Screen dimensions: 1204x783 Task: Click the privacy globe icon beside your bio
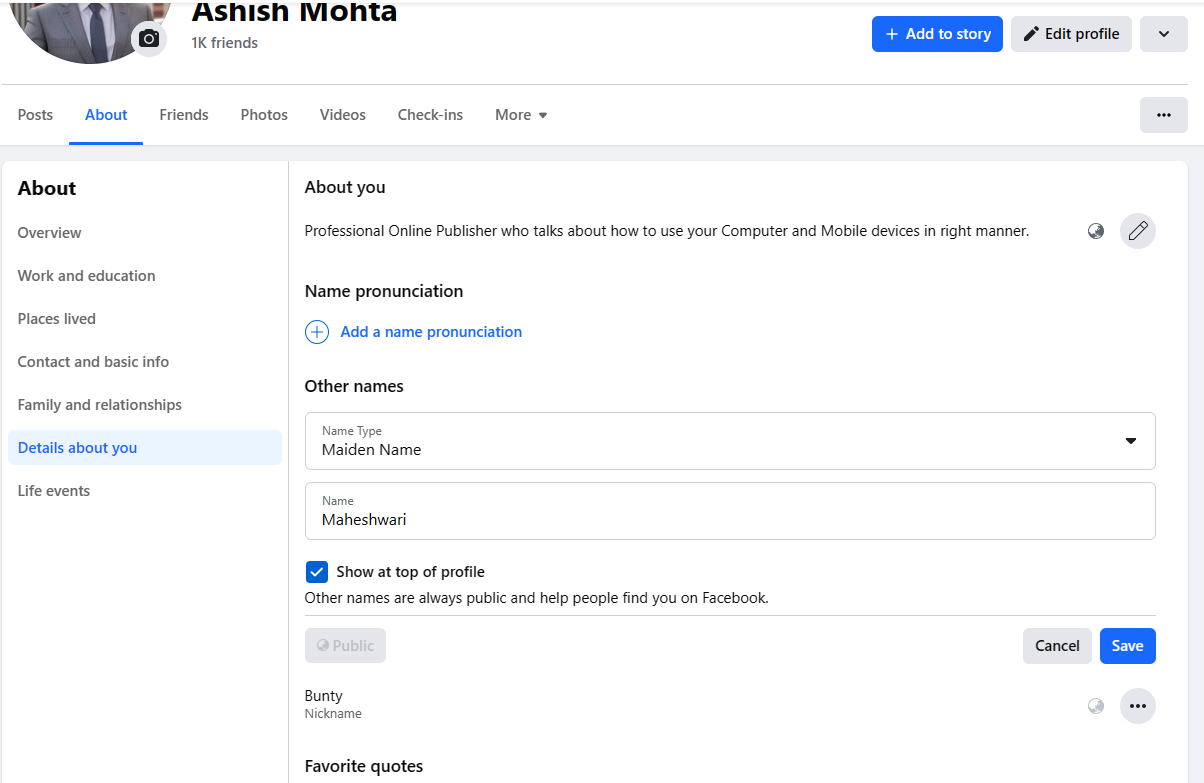coord(1095,231)
